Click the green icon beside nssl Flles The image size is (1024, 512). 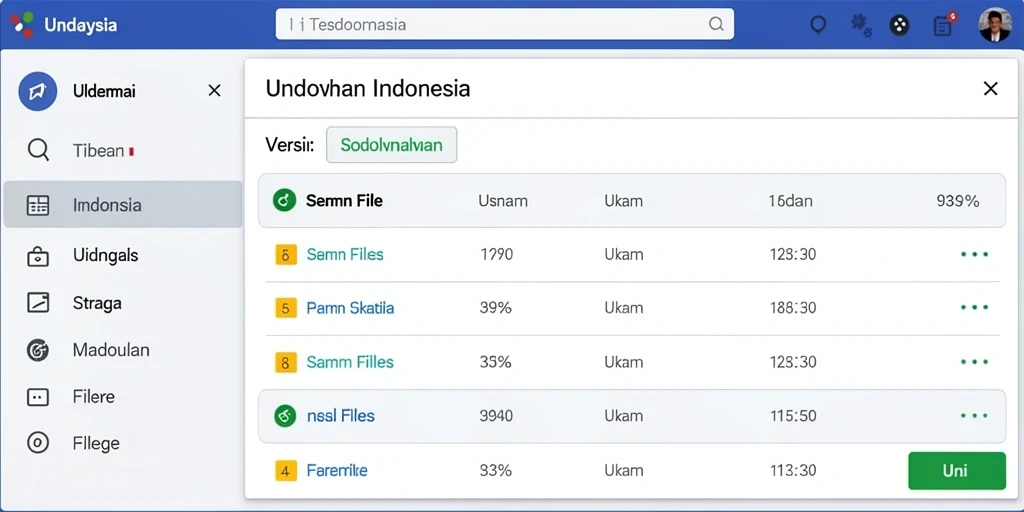coord(284,415)
